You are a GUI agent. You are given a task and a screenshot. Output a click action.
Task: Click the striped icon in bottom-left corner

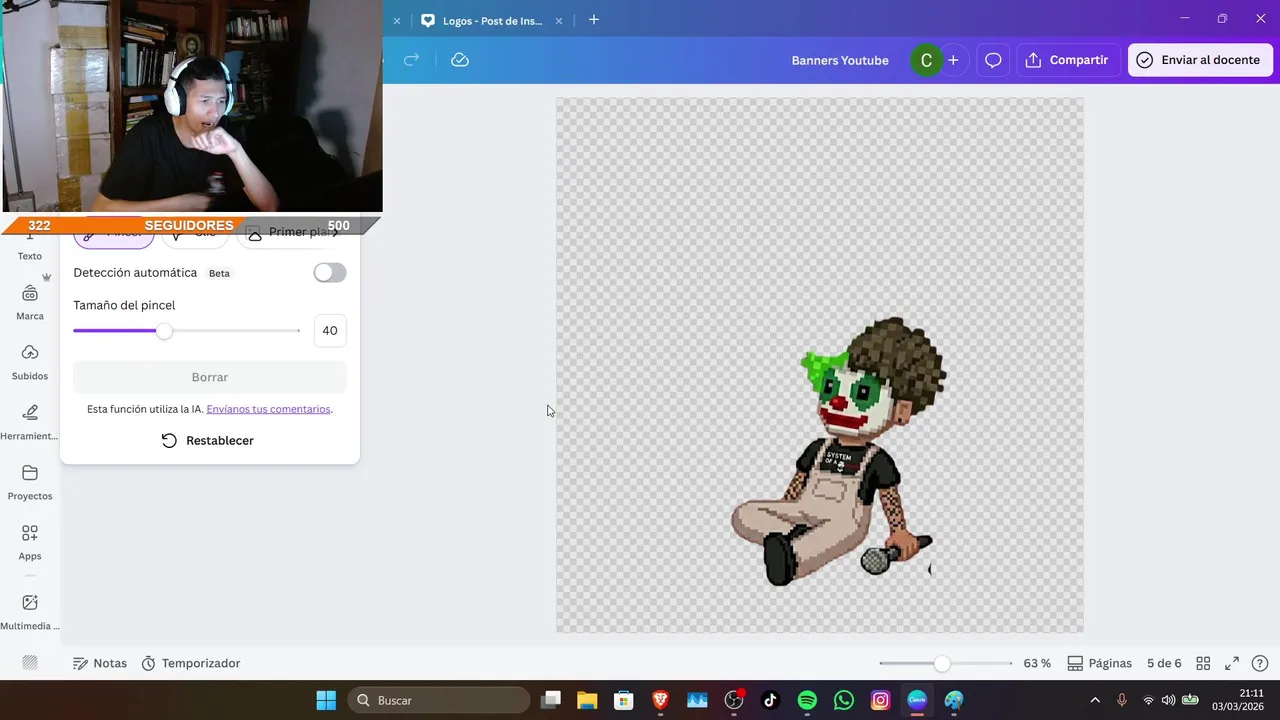pyautogui.click(x=30, y=663)
